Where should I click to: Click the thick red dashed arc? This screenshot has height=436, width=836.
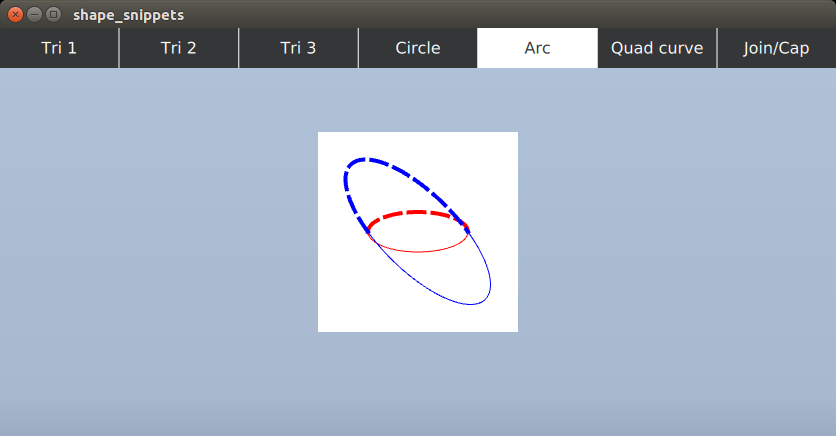point(418,213)
